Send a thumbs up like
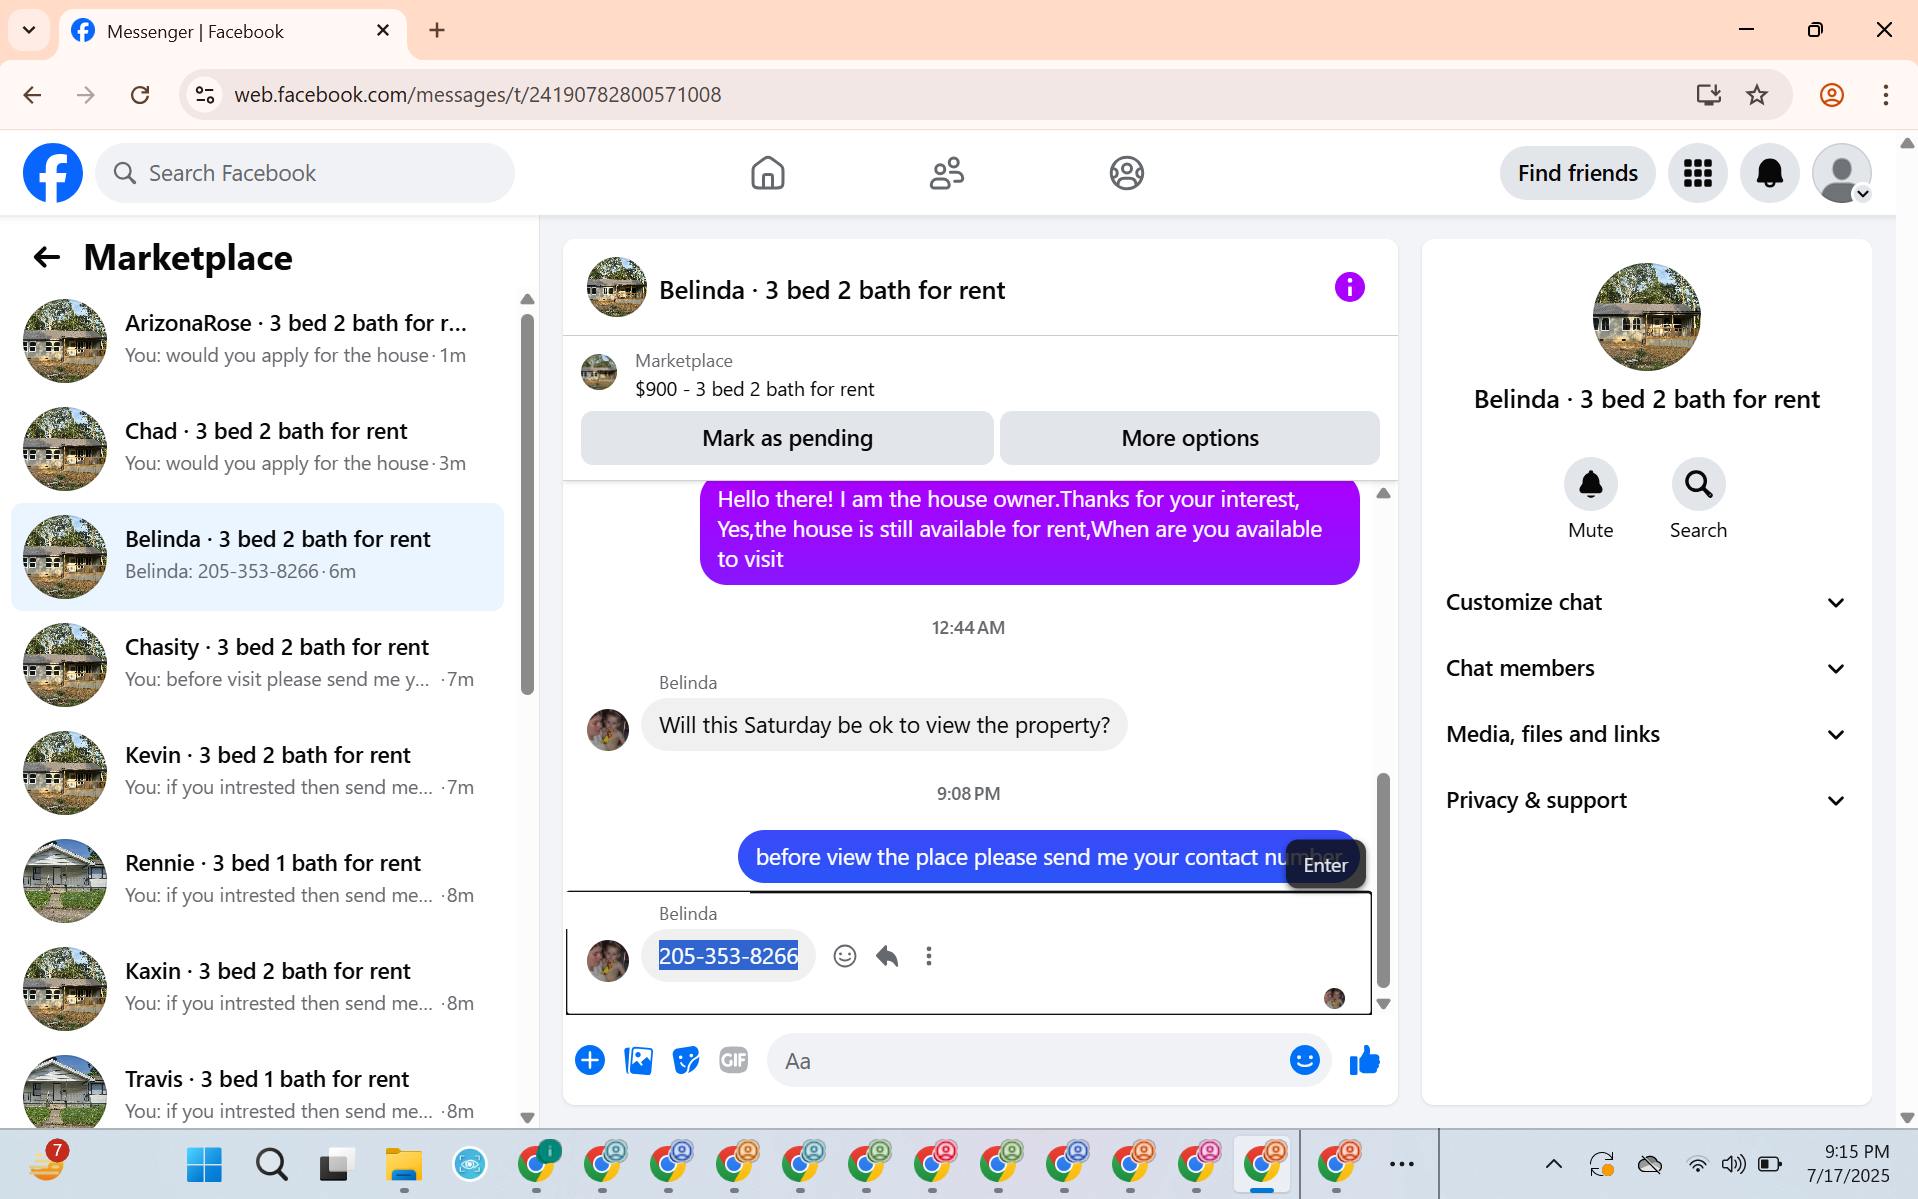Viewport: 1918px width, 1199px height. (1364, 1060)
